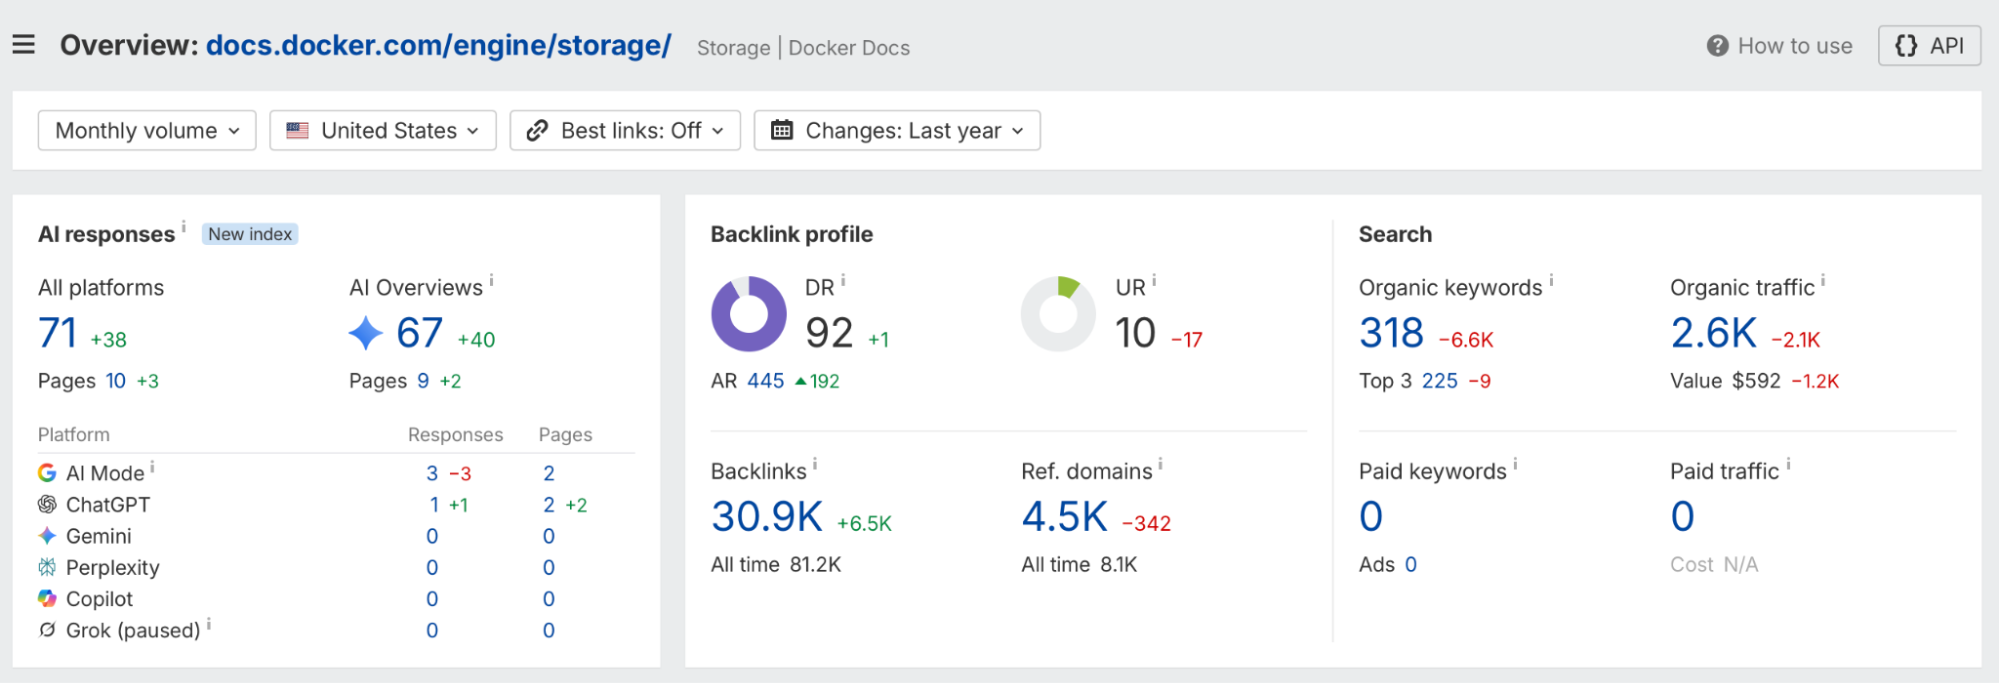The image size is (1999, 684).
Task: Click the Gemini platform icon
Action: click(47, 536)
